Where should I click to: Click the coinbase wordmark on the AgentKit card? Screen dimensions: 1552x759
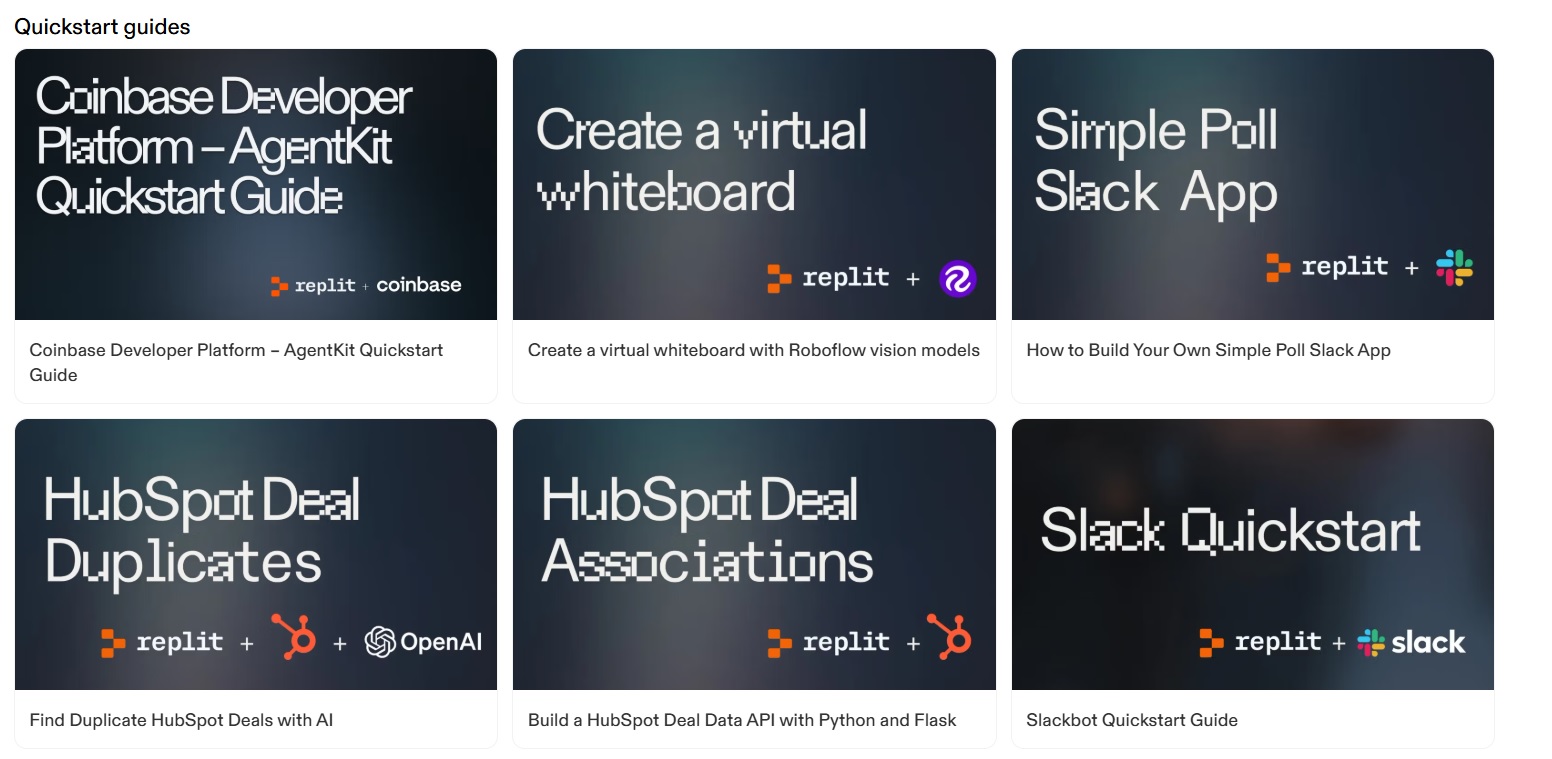pyautogui.click(x=419, y=285)
